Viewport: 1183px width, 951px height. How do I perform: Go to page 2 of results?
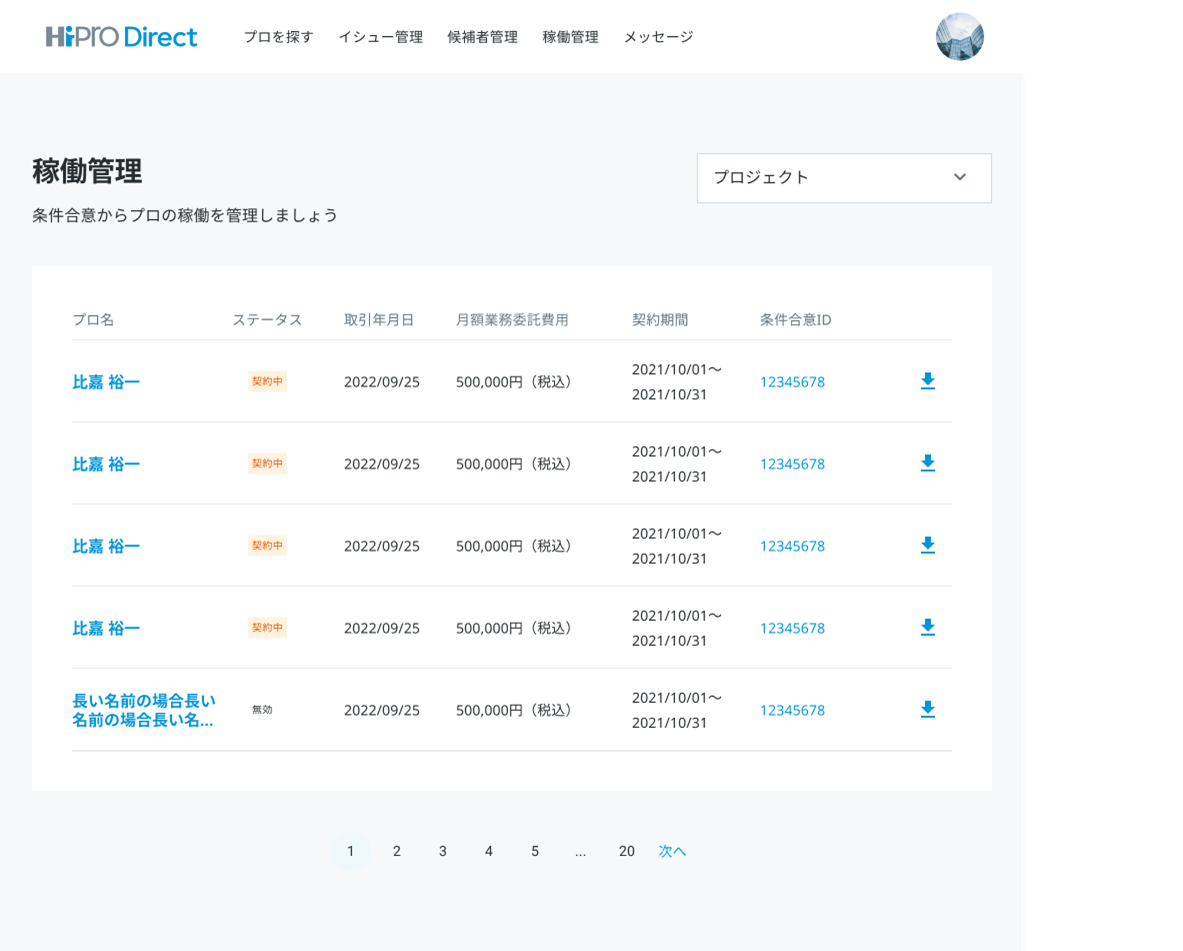[396, 851]
